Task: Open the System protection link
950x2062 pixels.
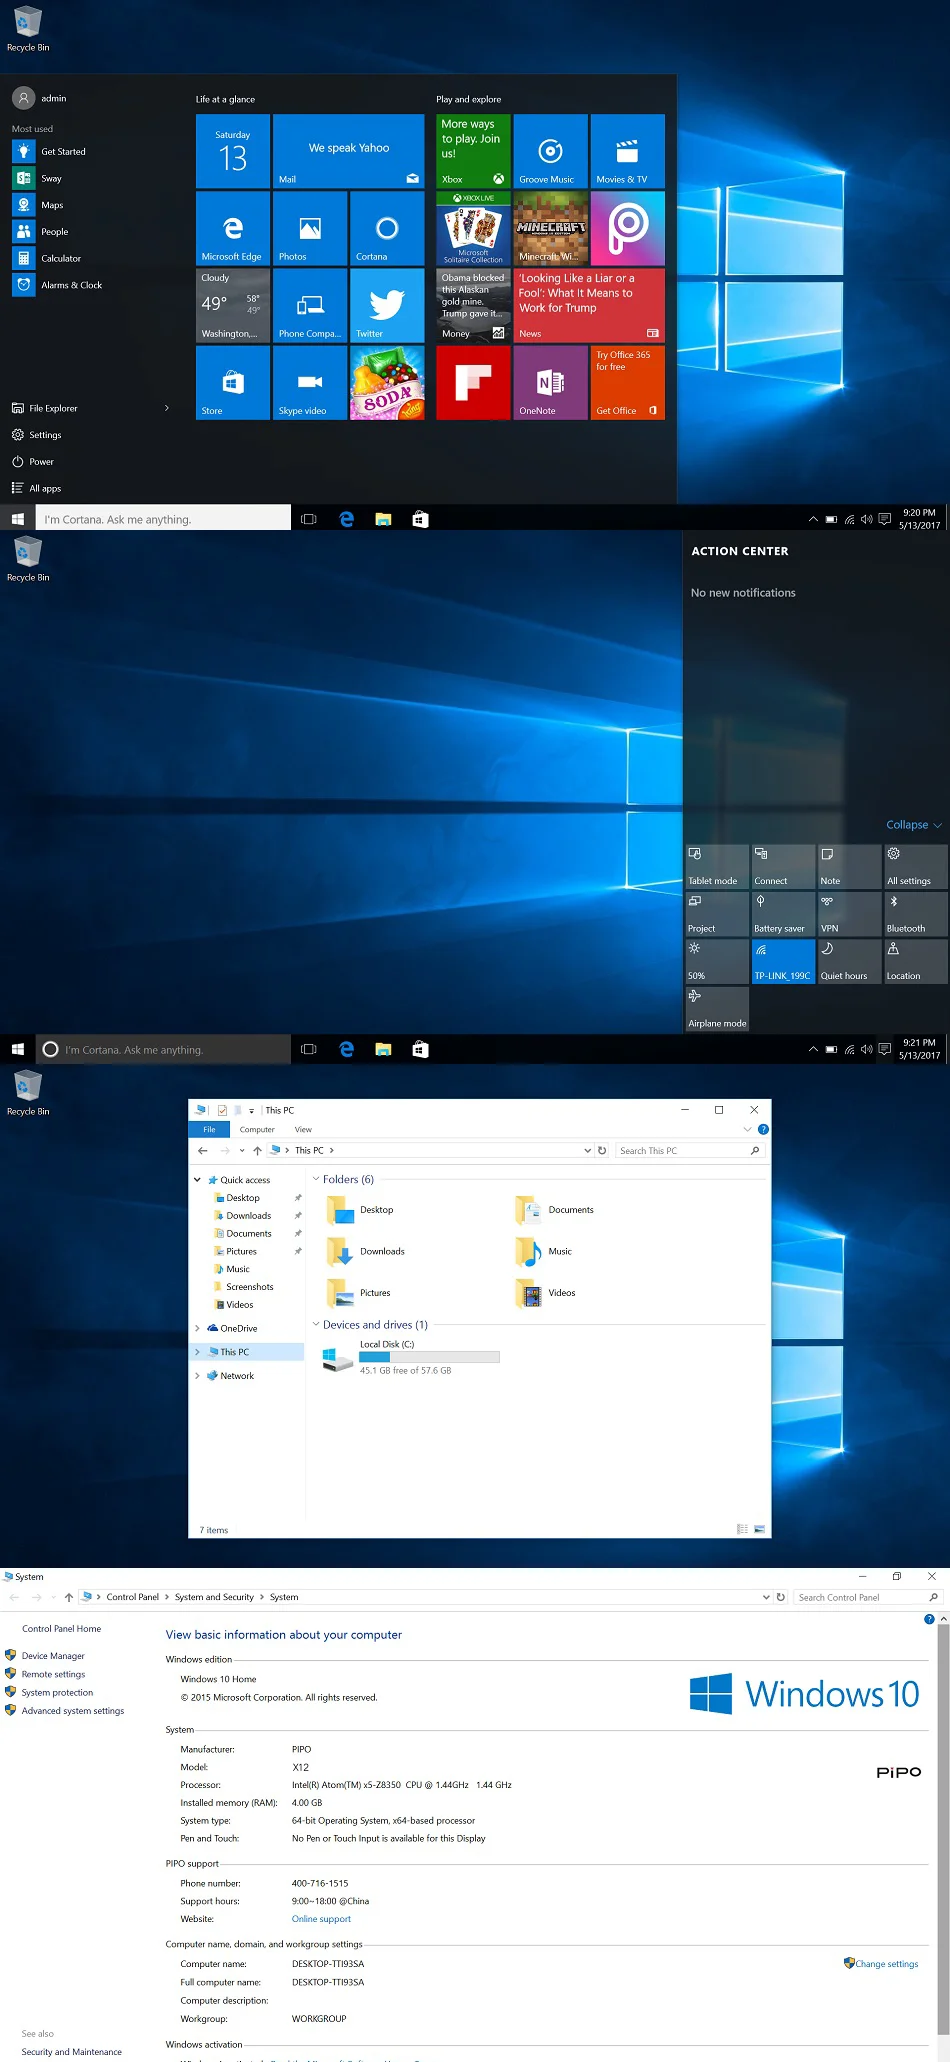Action: tap(57, 1692)
